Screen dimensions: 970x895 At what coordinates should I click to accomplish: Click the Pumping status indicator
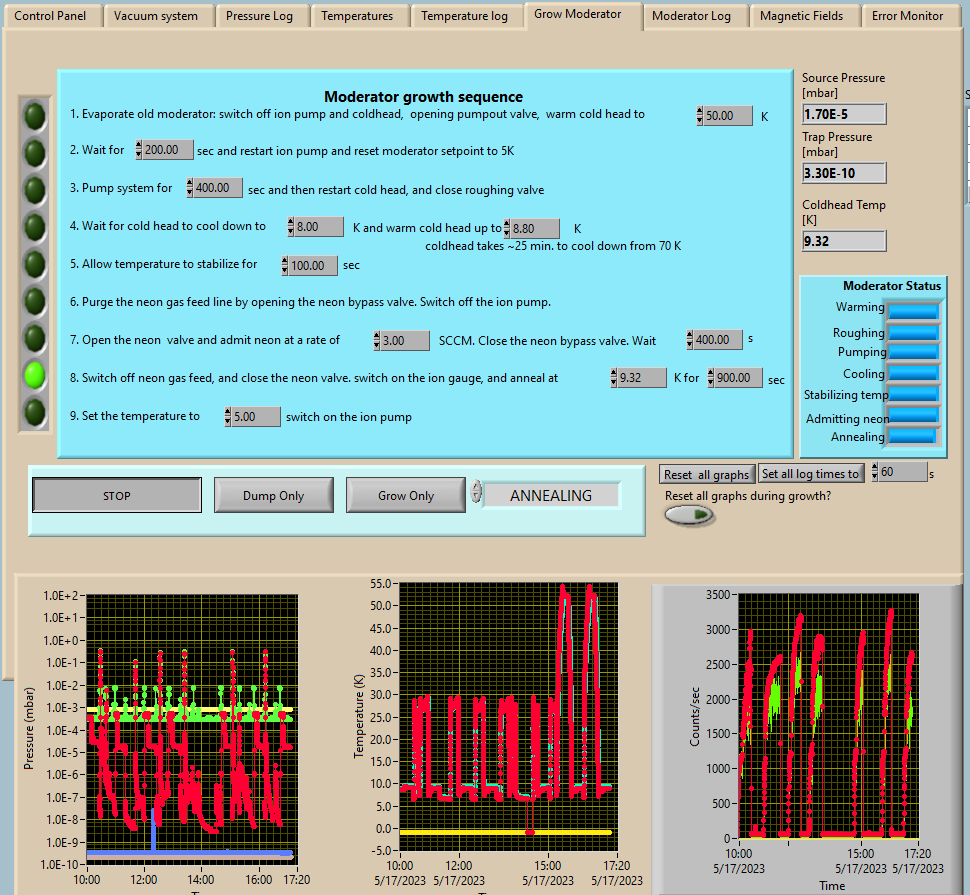pyautogui.click(x=913, y=352)
